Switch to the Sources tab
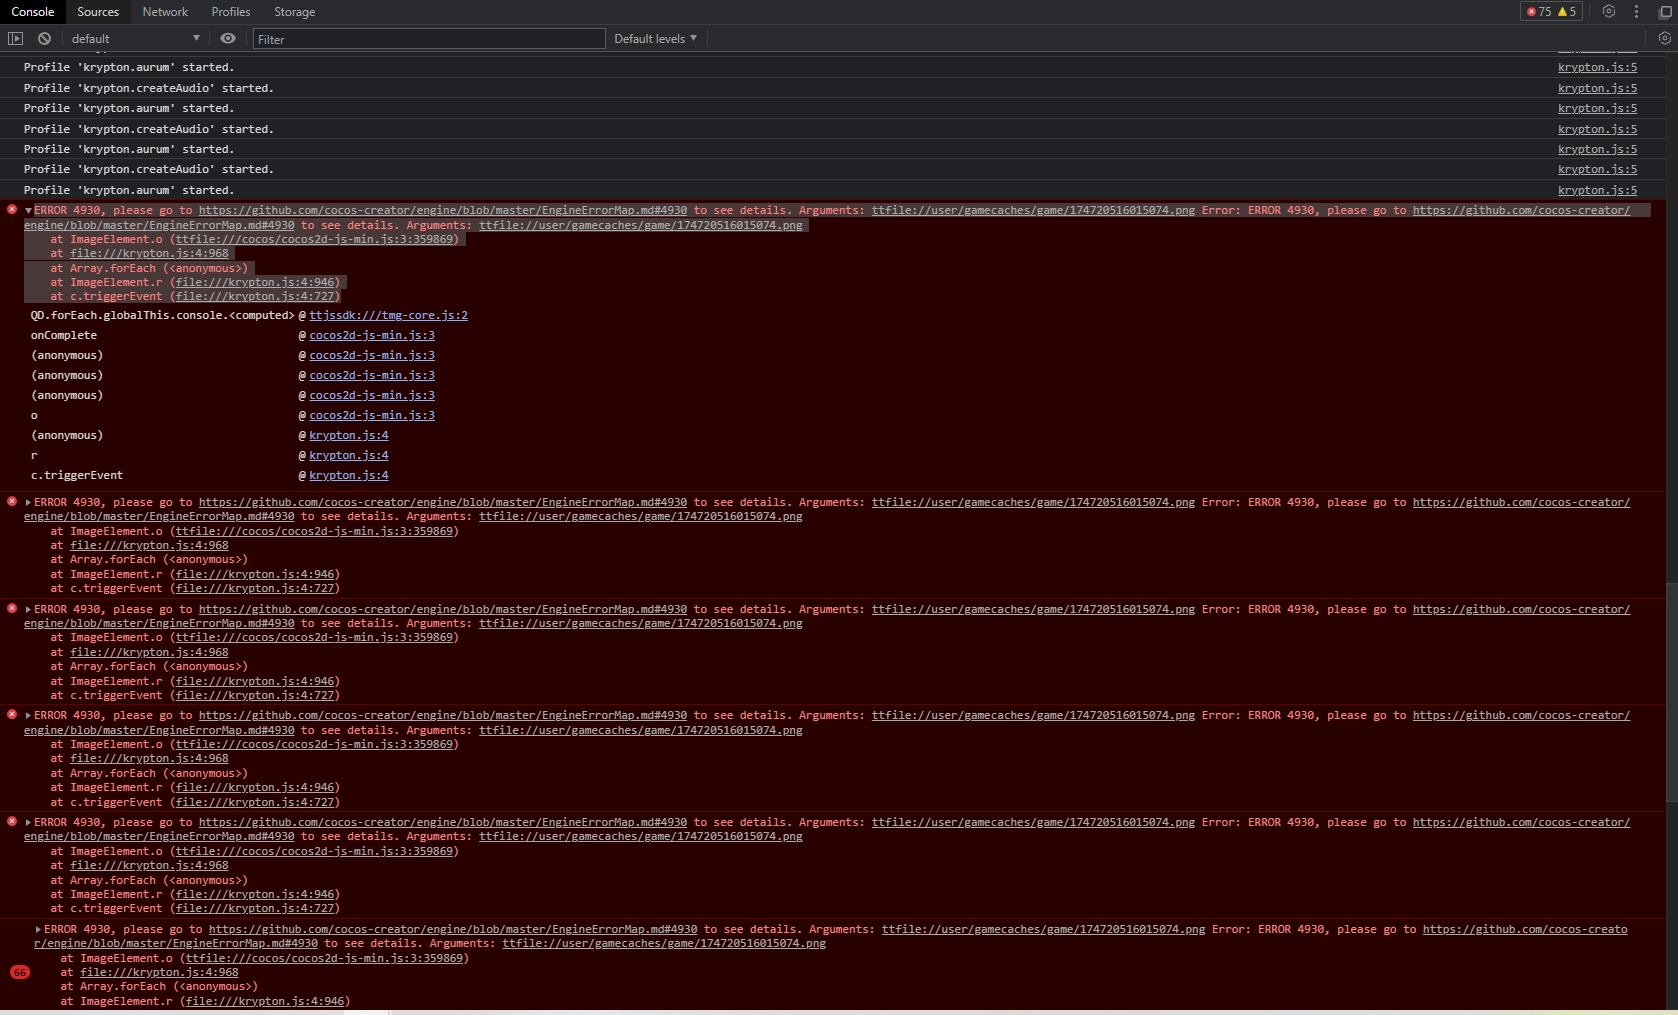The image size is (1678, 1015). tap(98, 12)
